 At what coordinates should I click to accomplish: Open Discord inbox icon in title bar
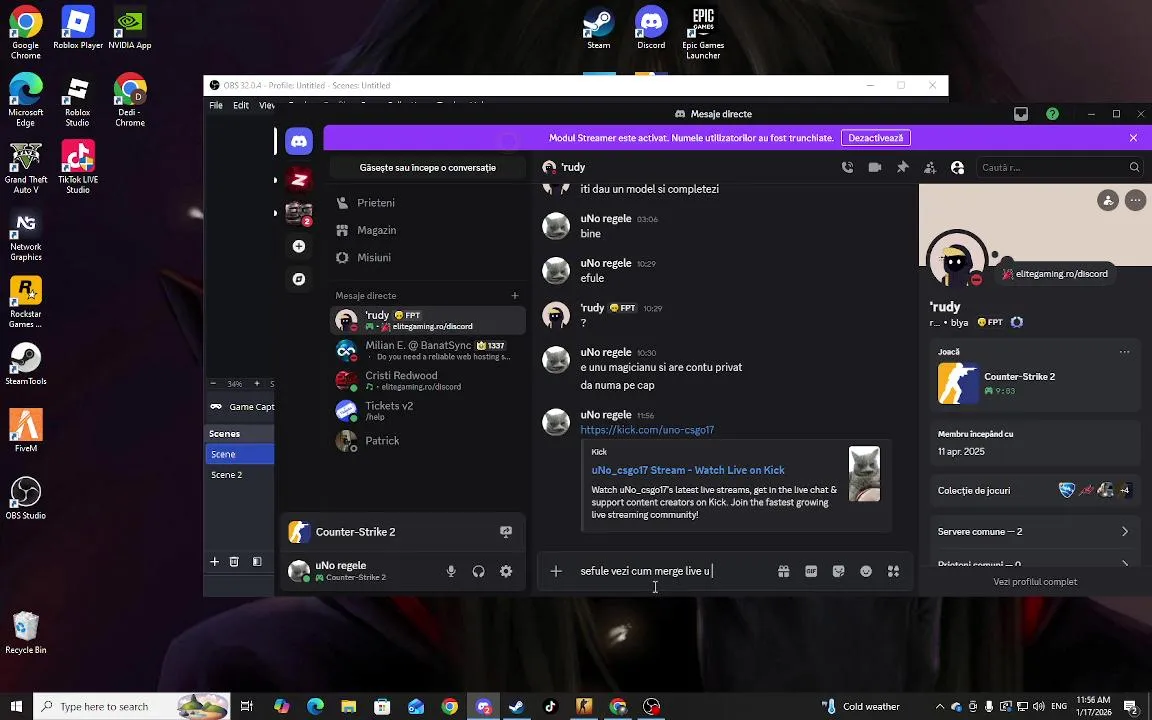tap(1020, 114)
